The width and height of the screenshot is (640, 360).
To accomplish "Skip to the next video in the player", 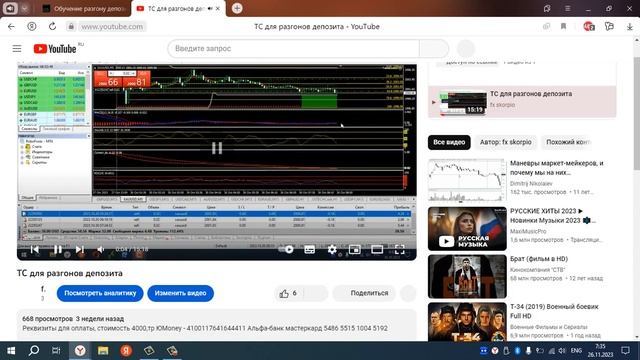I will click(x=80, y=249).
